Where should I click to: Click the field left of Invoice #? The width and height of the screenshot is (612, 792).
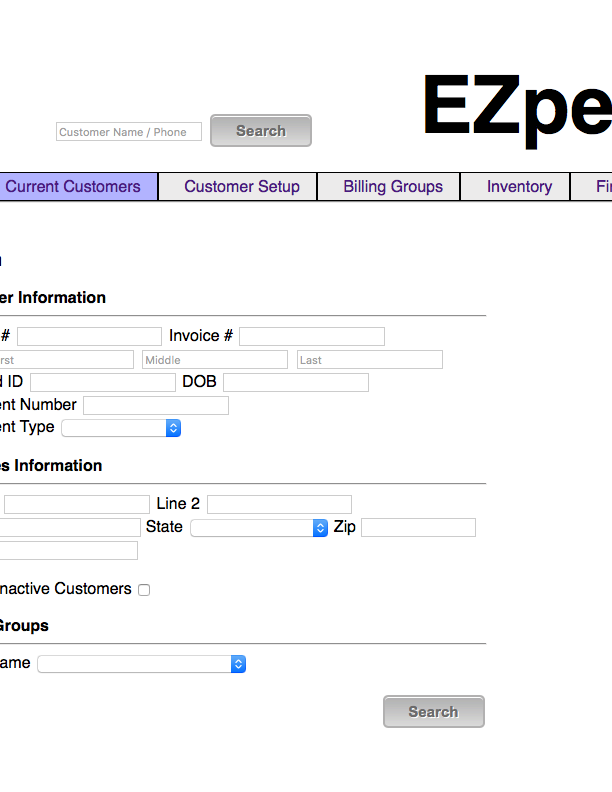89,336
